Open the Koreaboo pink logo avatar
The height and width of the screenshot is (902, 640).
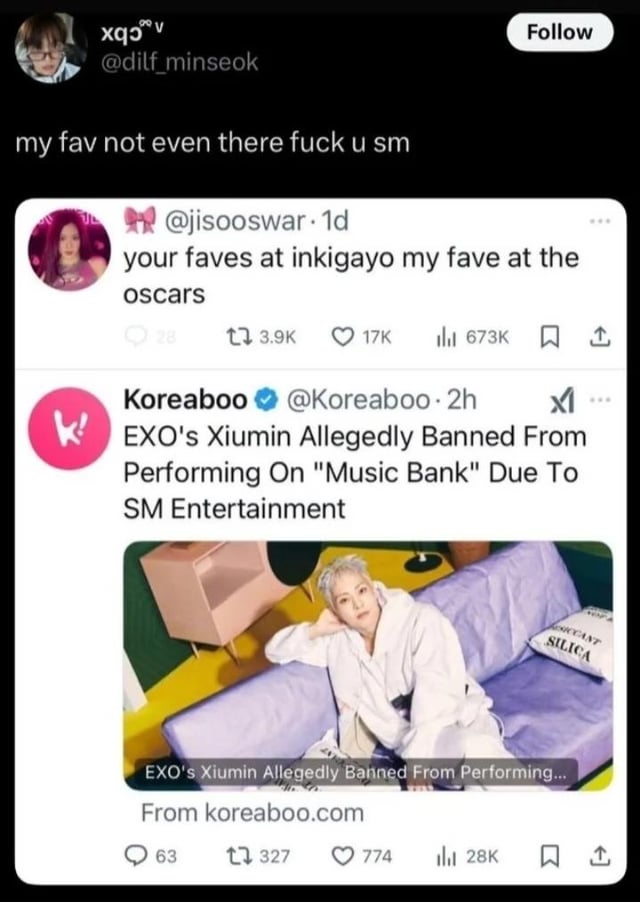(x=70, y=429)
